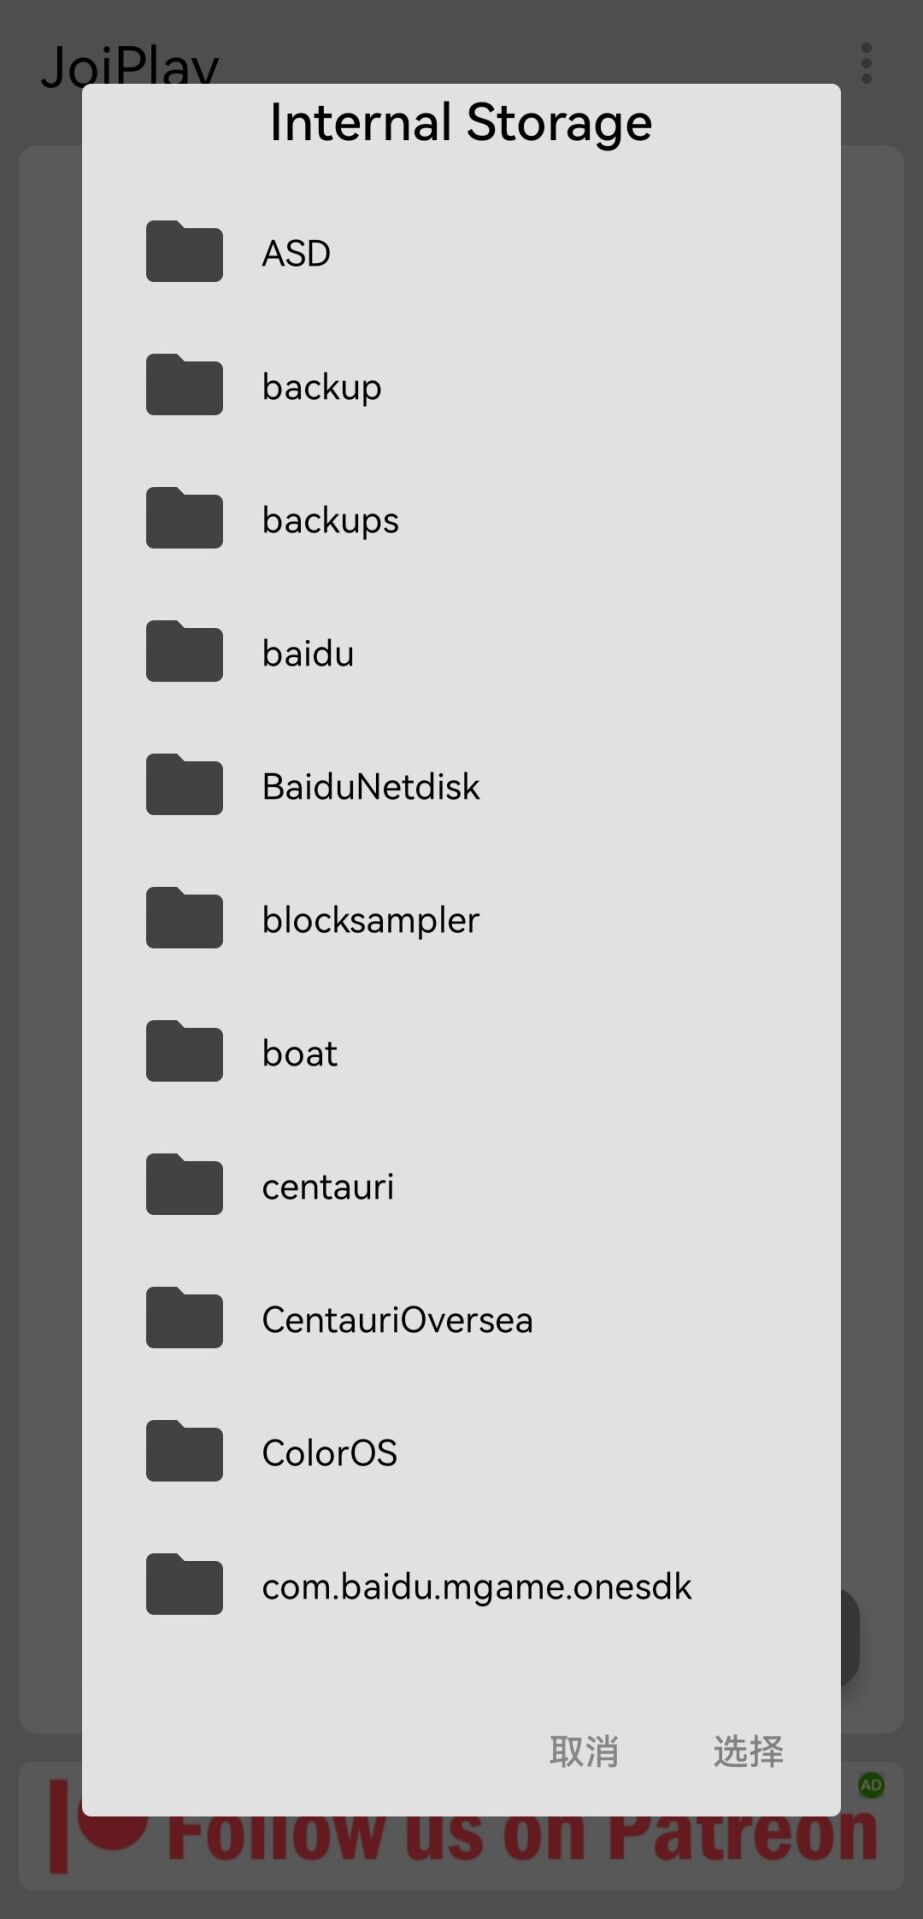This screenshot has width=923, height=1919.
Task: Navigate into the BaiduNetdisk directory label
Action: (370, 787)
